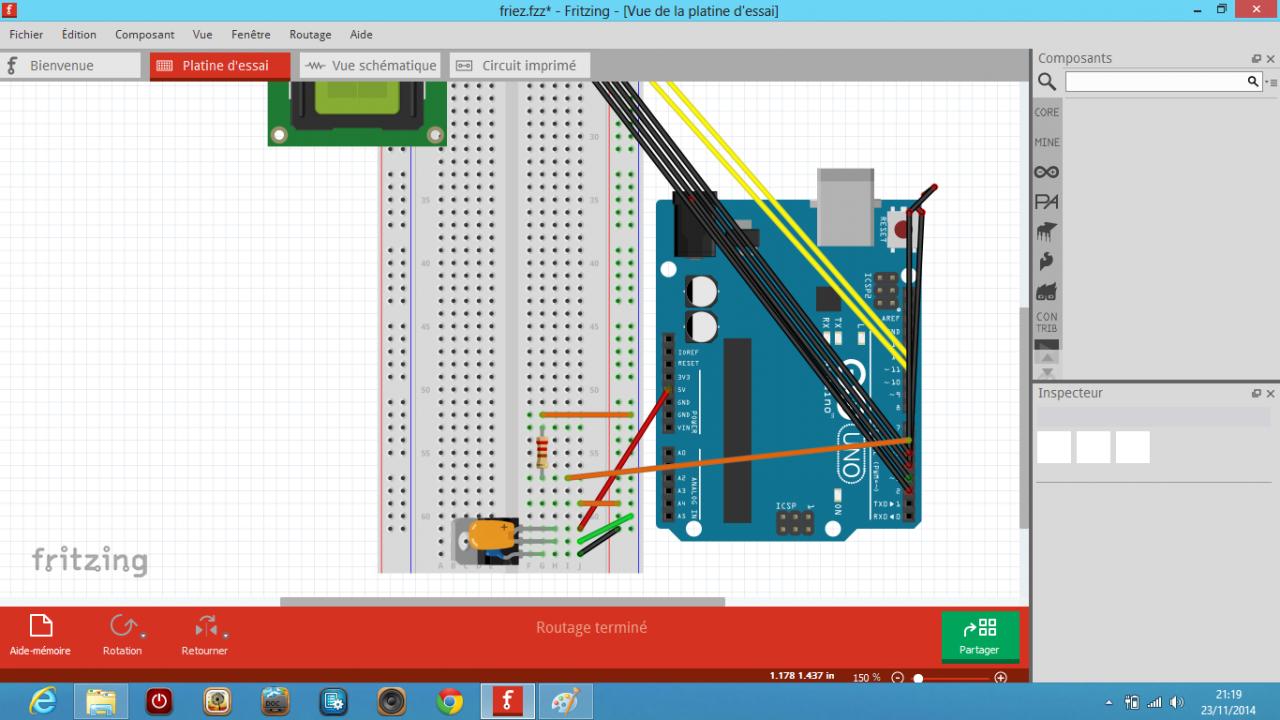Select the CORE parts bin

(1047, 112)
